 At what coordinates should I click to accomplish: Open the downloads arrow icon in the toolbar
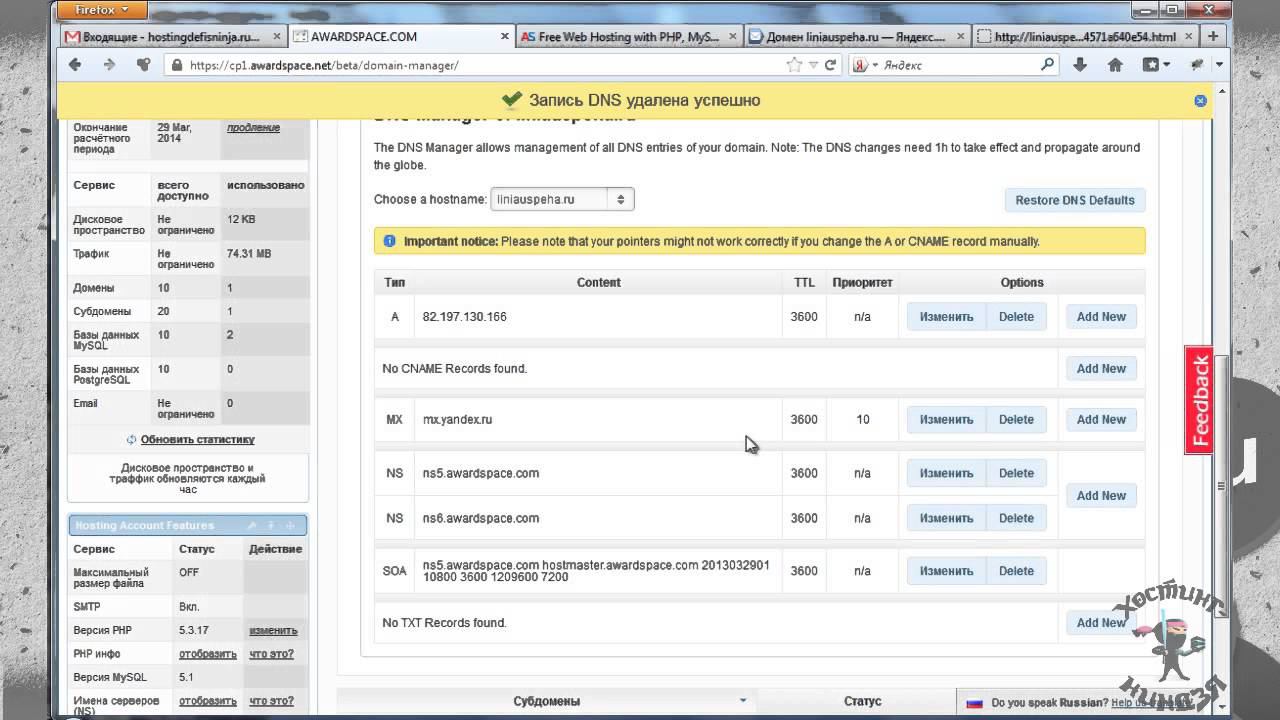[1080, 65]
